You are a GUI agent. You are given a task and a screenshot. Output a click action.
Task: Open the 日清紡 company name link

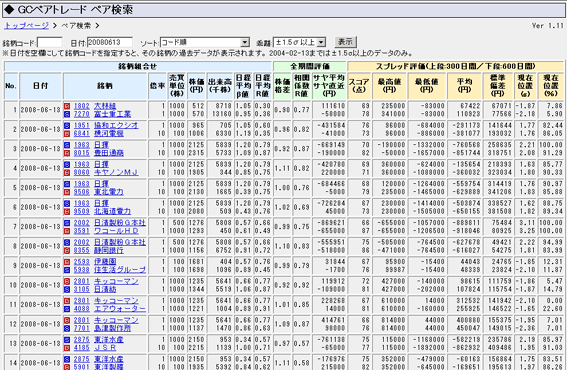click(105, 289)
